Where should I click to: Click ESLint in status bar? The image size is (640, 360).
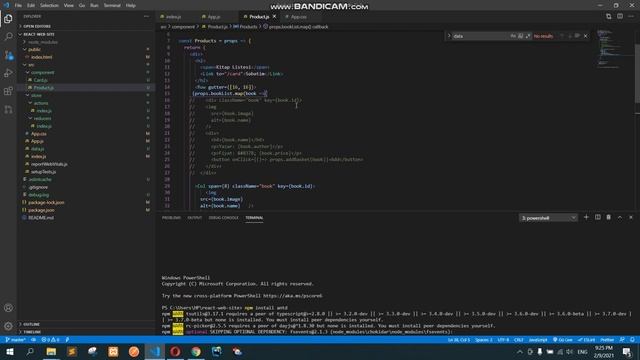coord(587,340)
